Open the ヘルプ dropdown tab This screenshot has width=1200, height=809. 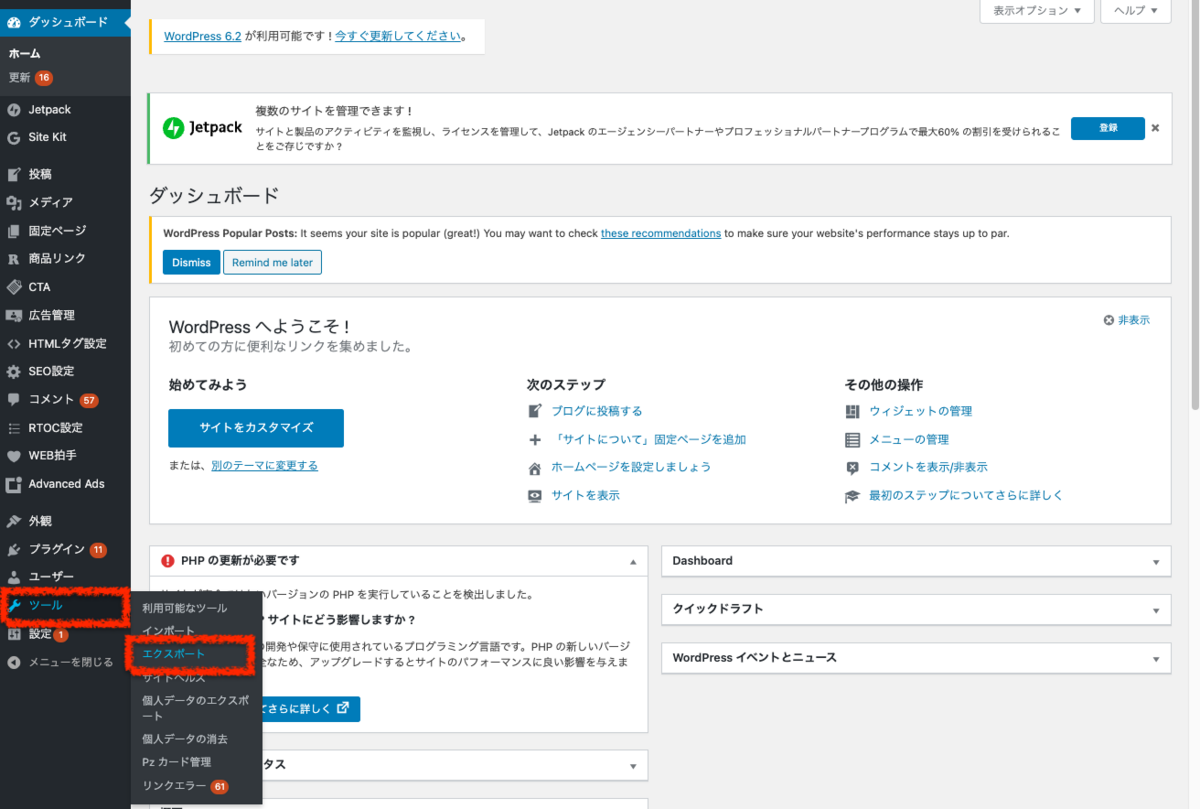tap(1135, 11)
